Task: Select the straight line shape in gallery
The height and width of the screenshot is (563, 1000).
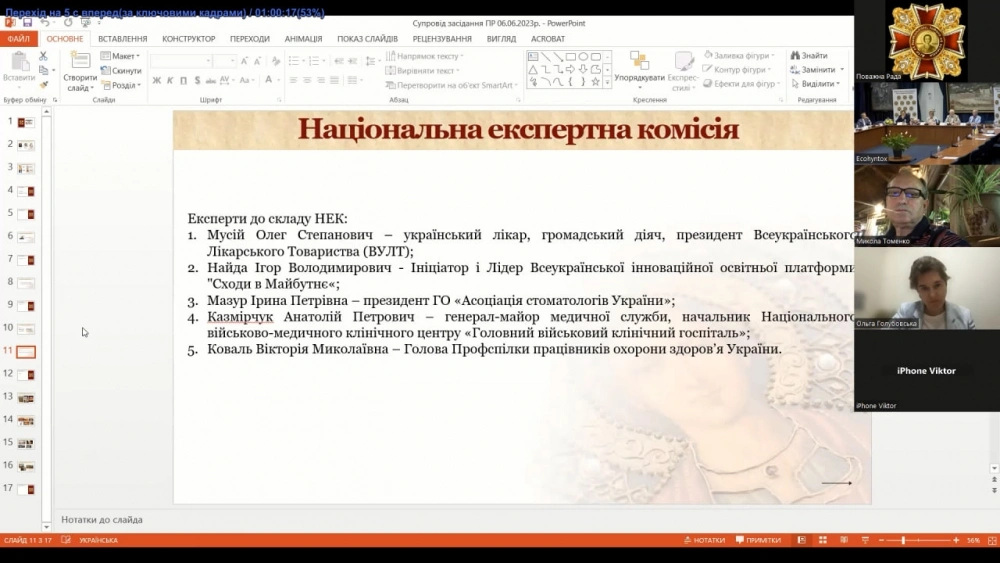Action: tap(546, 57)
